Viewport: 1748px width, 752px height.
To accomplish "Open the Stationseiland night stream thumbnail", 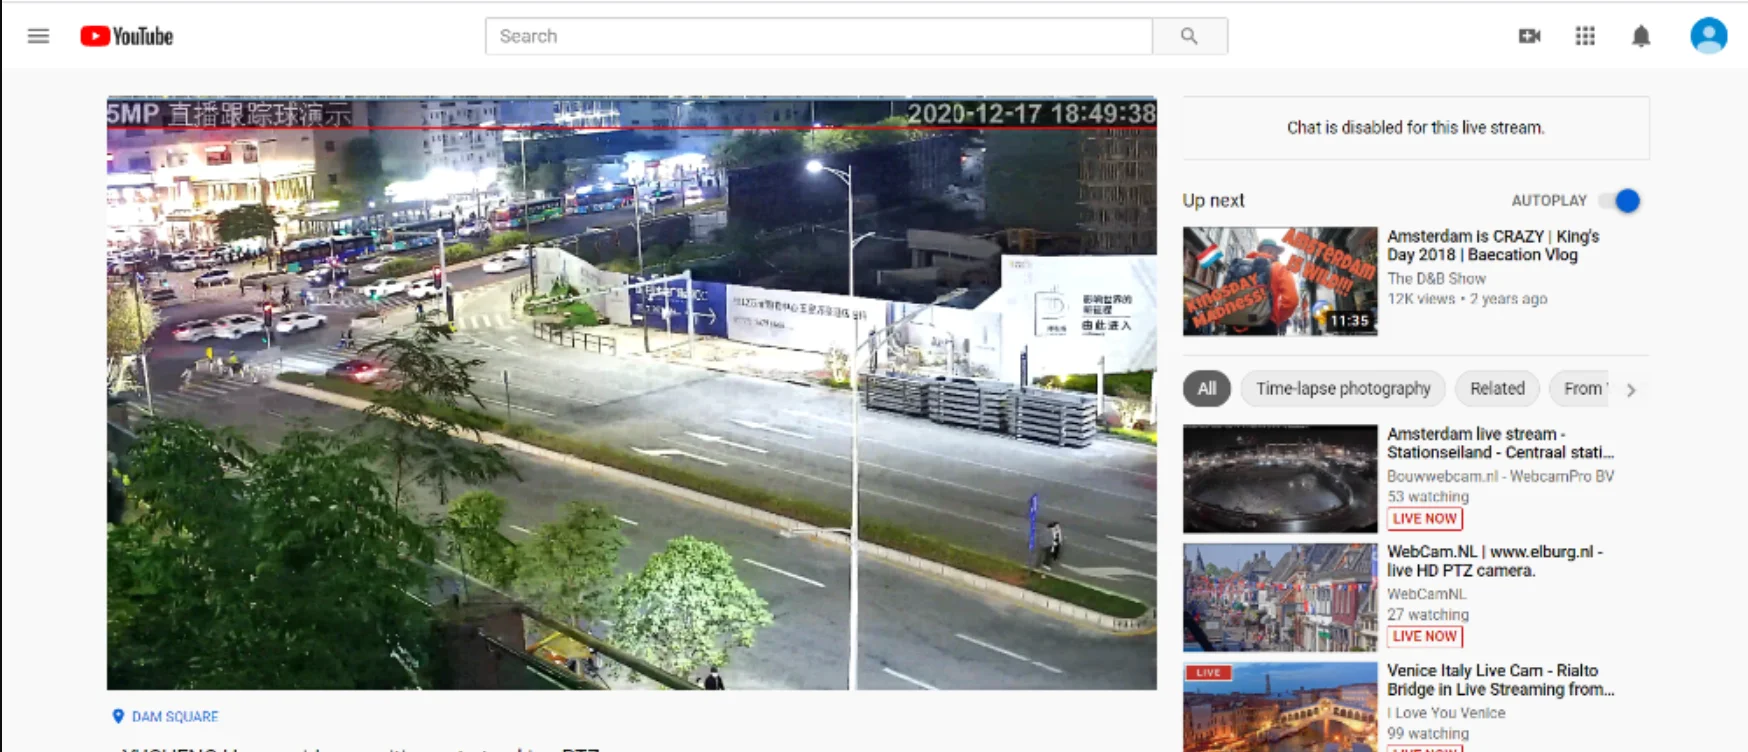I will coord(1280,479).
